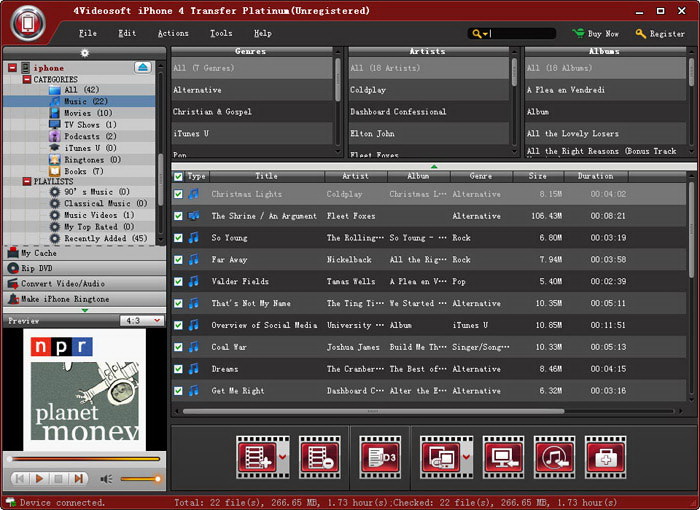
Task: Collapse the CATEGORIES tree node
Action: coord(26,79)
